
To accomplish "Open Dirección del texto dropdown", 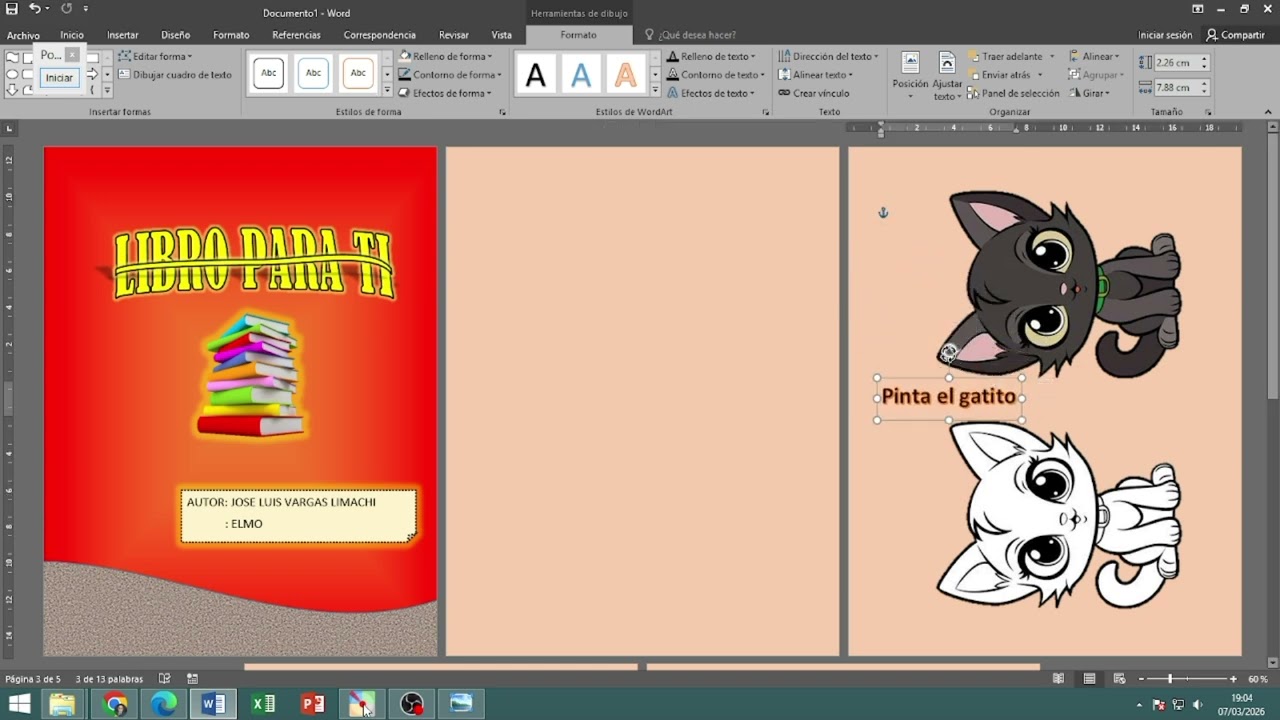I will [829, 56].
